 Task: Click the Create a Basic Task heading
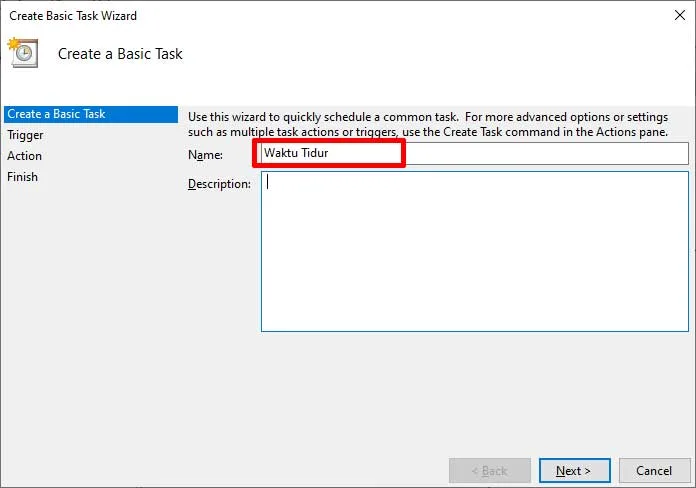[120, 54]
